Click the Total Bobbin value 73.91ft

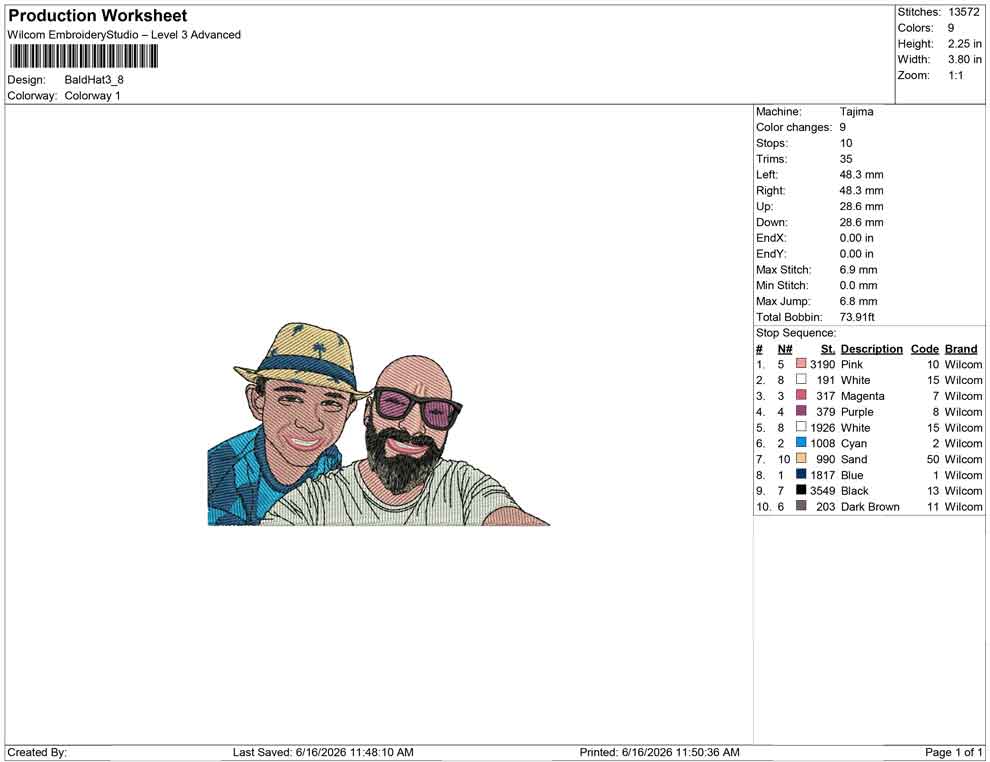point(857,317)
